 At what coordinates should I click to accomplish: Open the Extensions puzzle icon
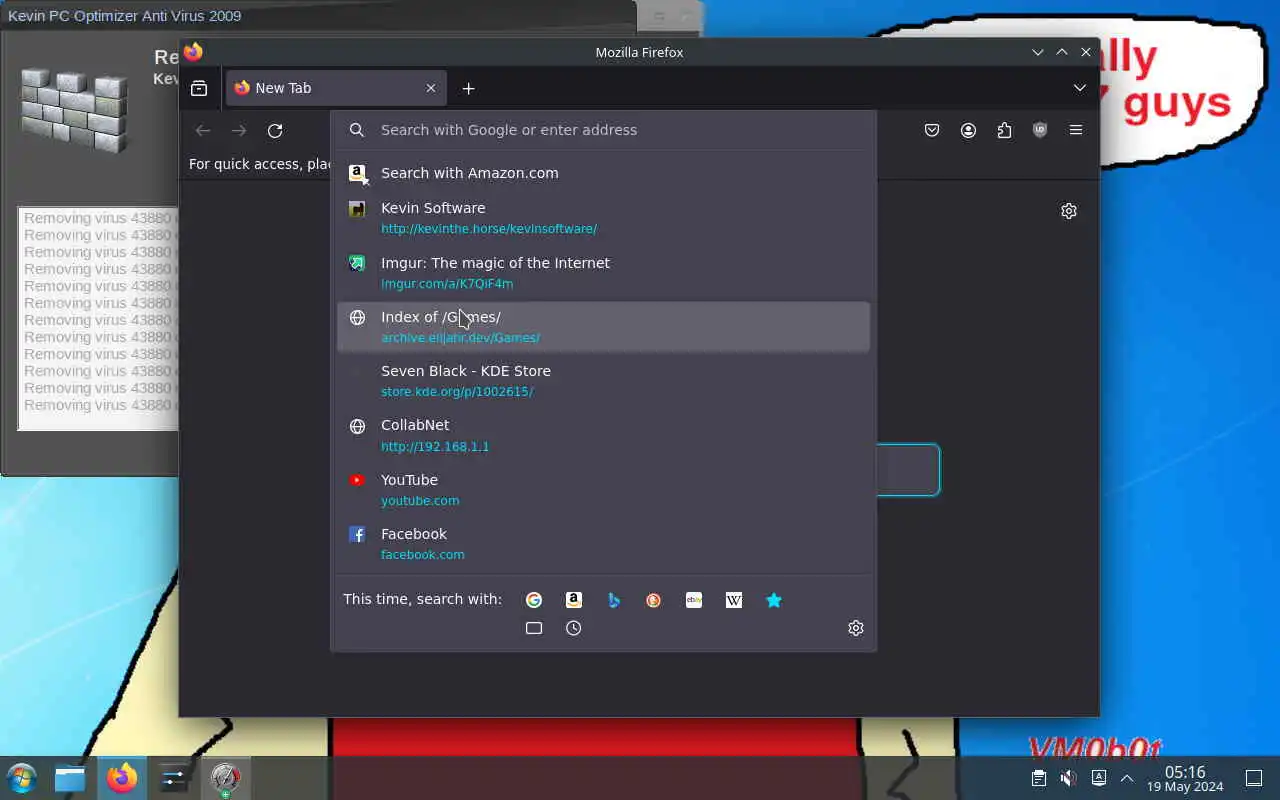click(x=1004, y=130)
